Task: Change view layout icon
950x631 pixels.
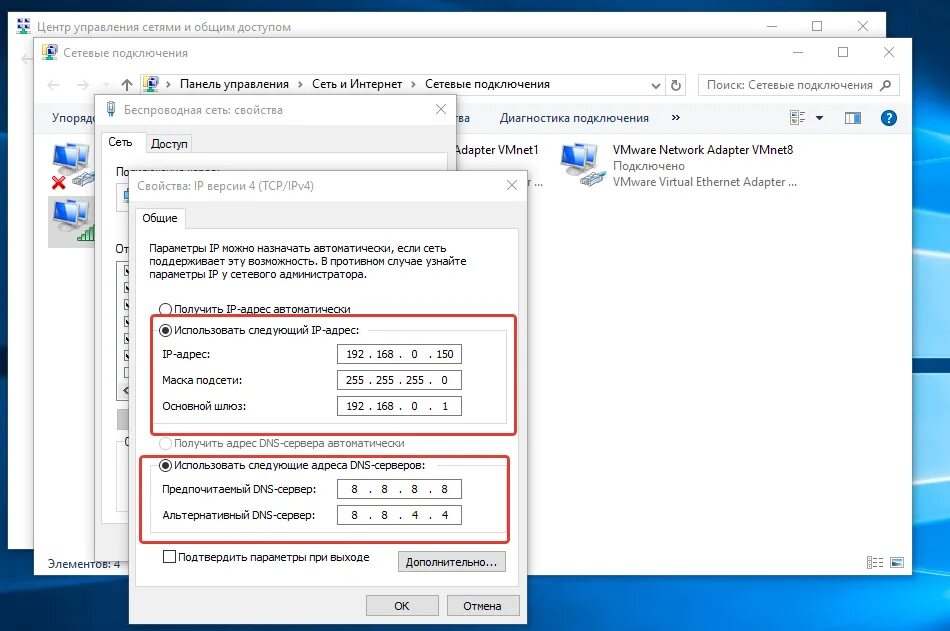Action: click(797, 118)
